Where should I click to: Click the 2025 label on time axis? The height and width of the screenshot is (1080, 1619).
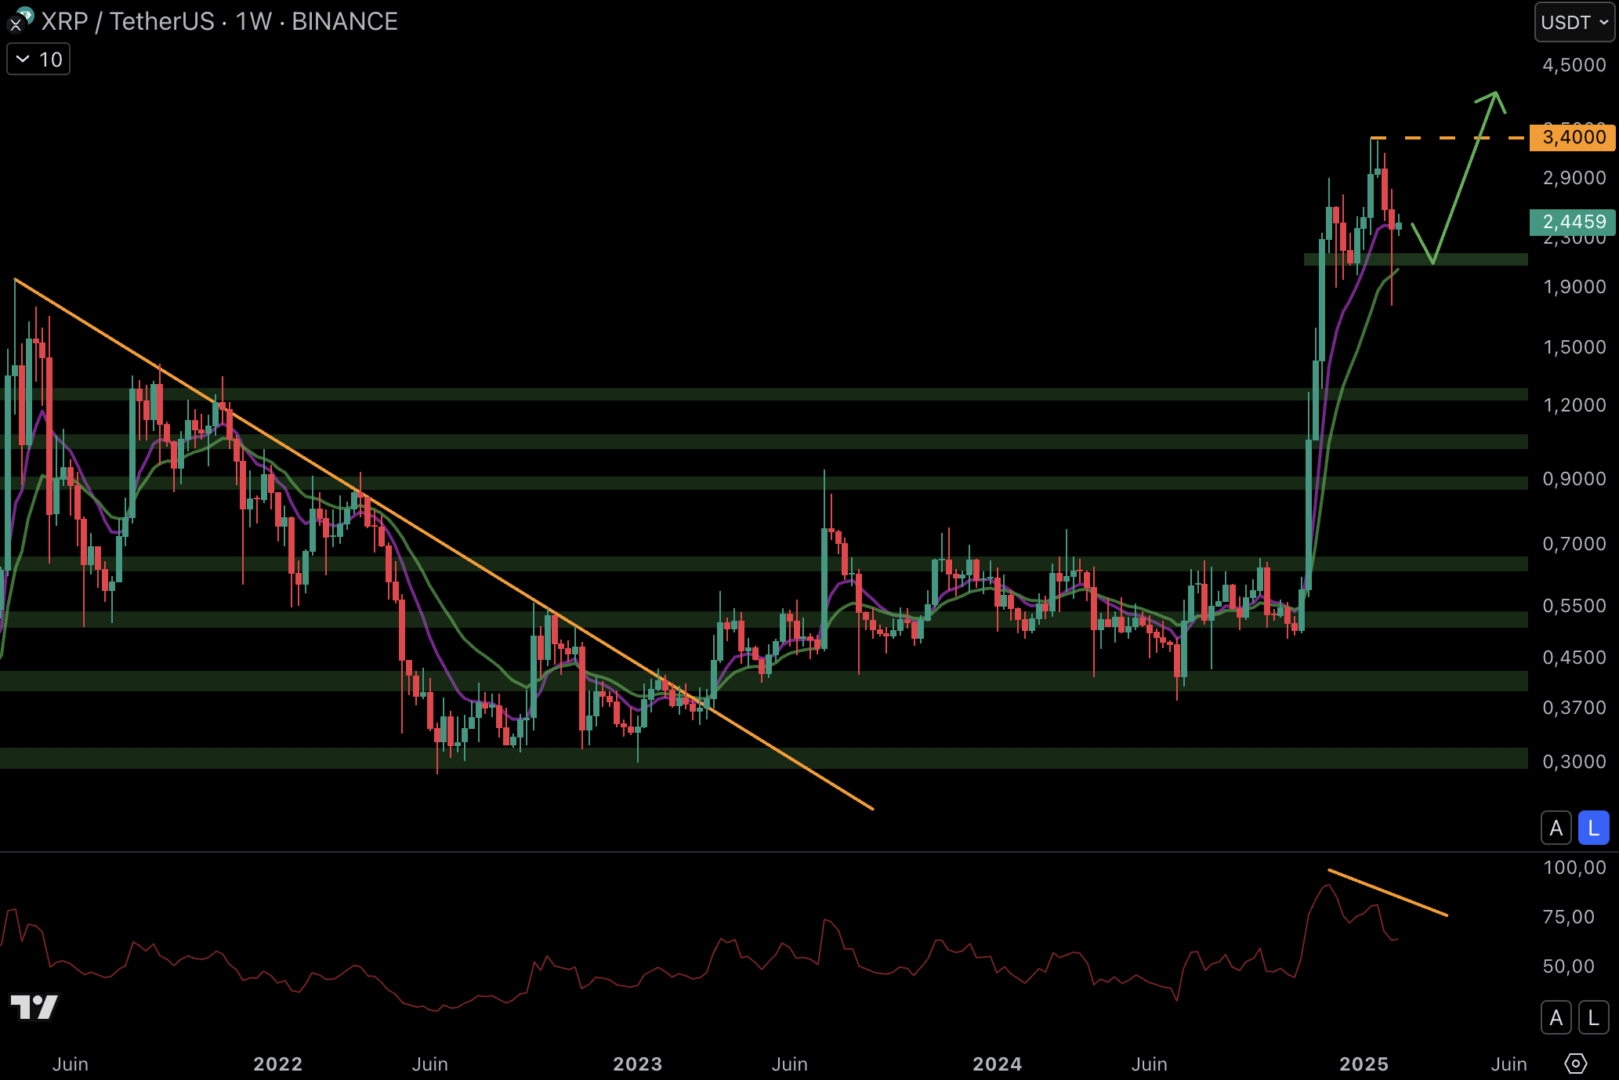click(x=1363, y=1064)
